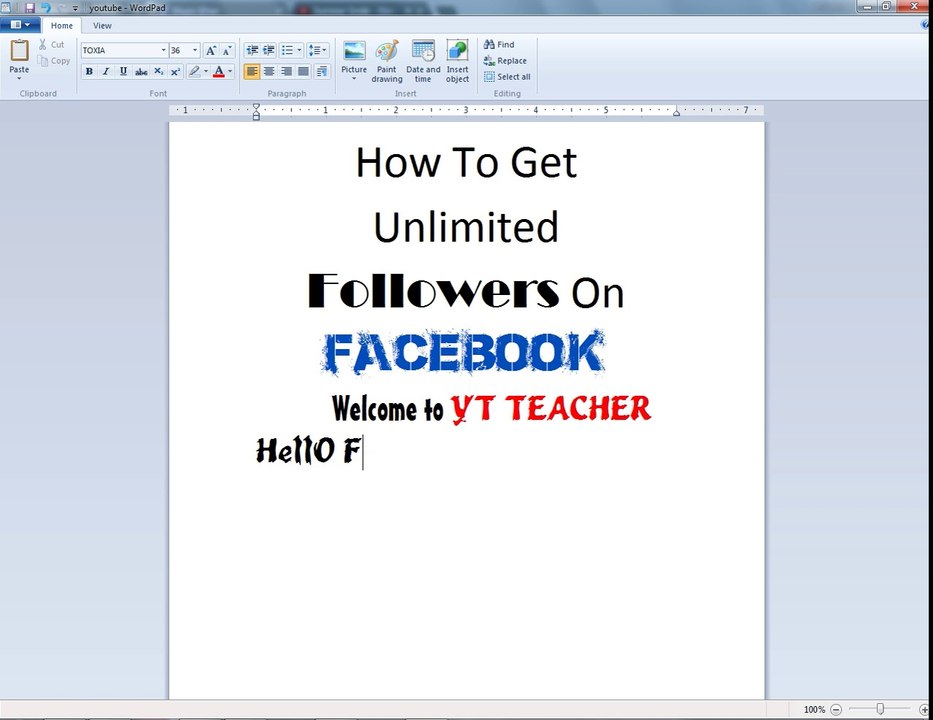Click the "Welcome to" text
Image resolution: width=933 pixels, height=720 pixels.
[x=388, y=409]
